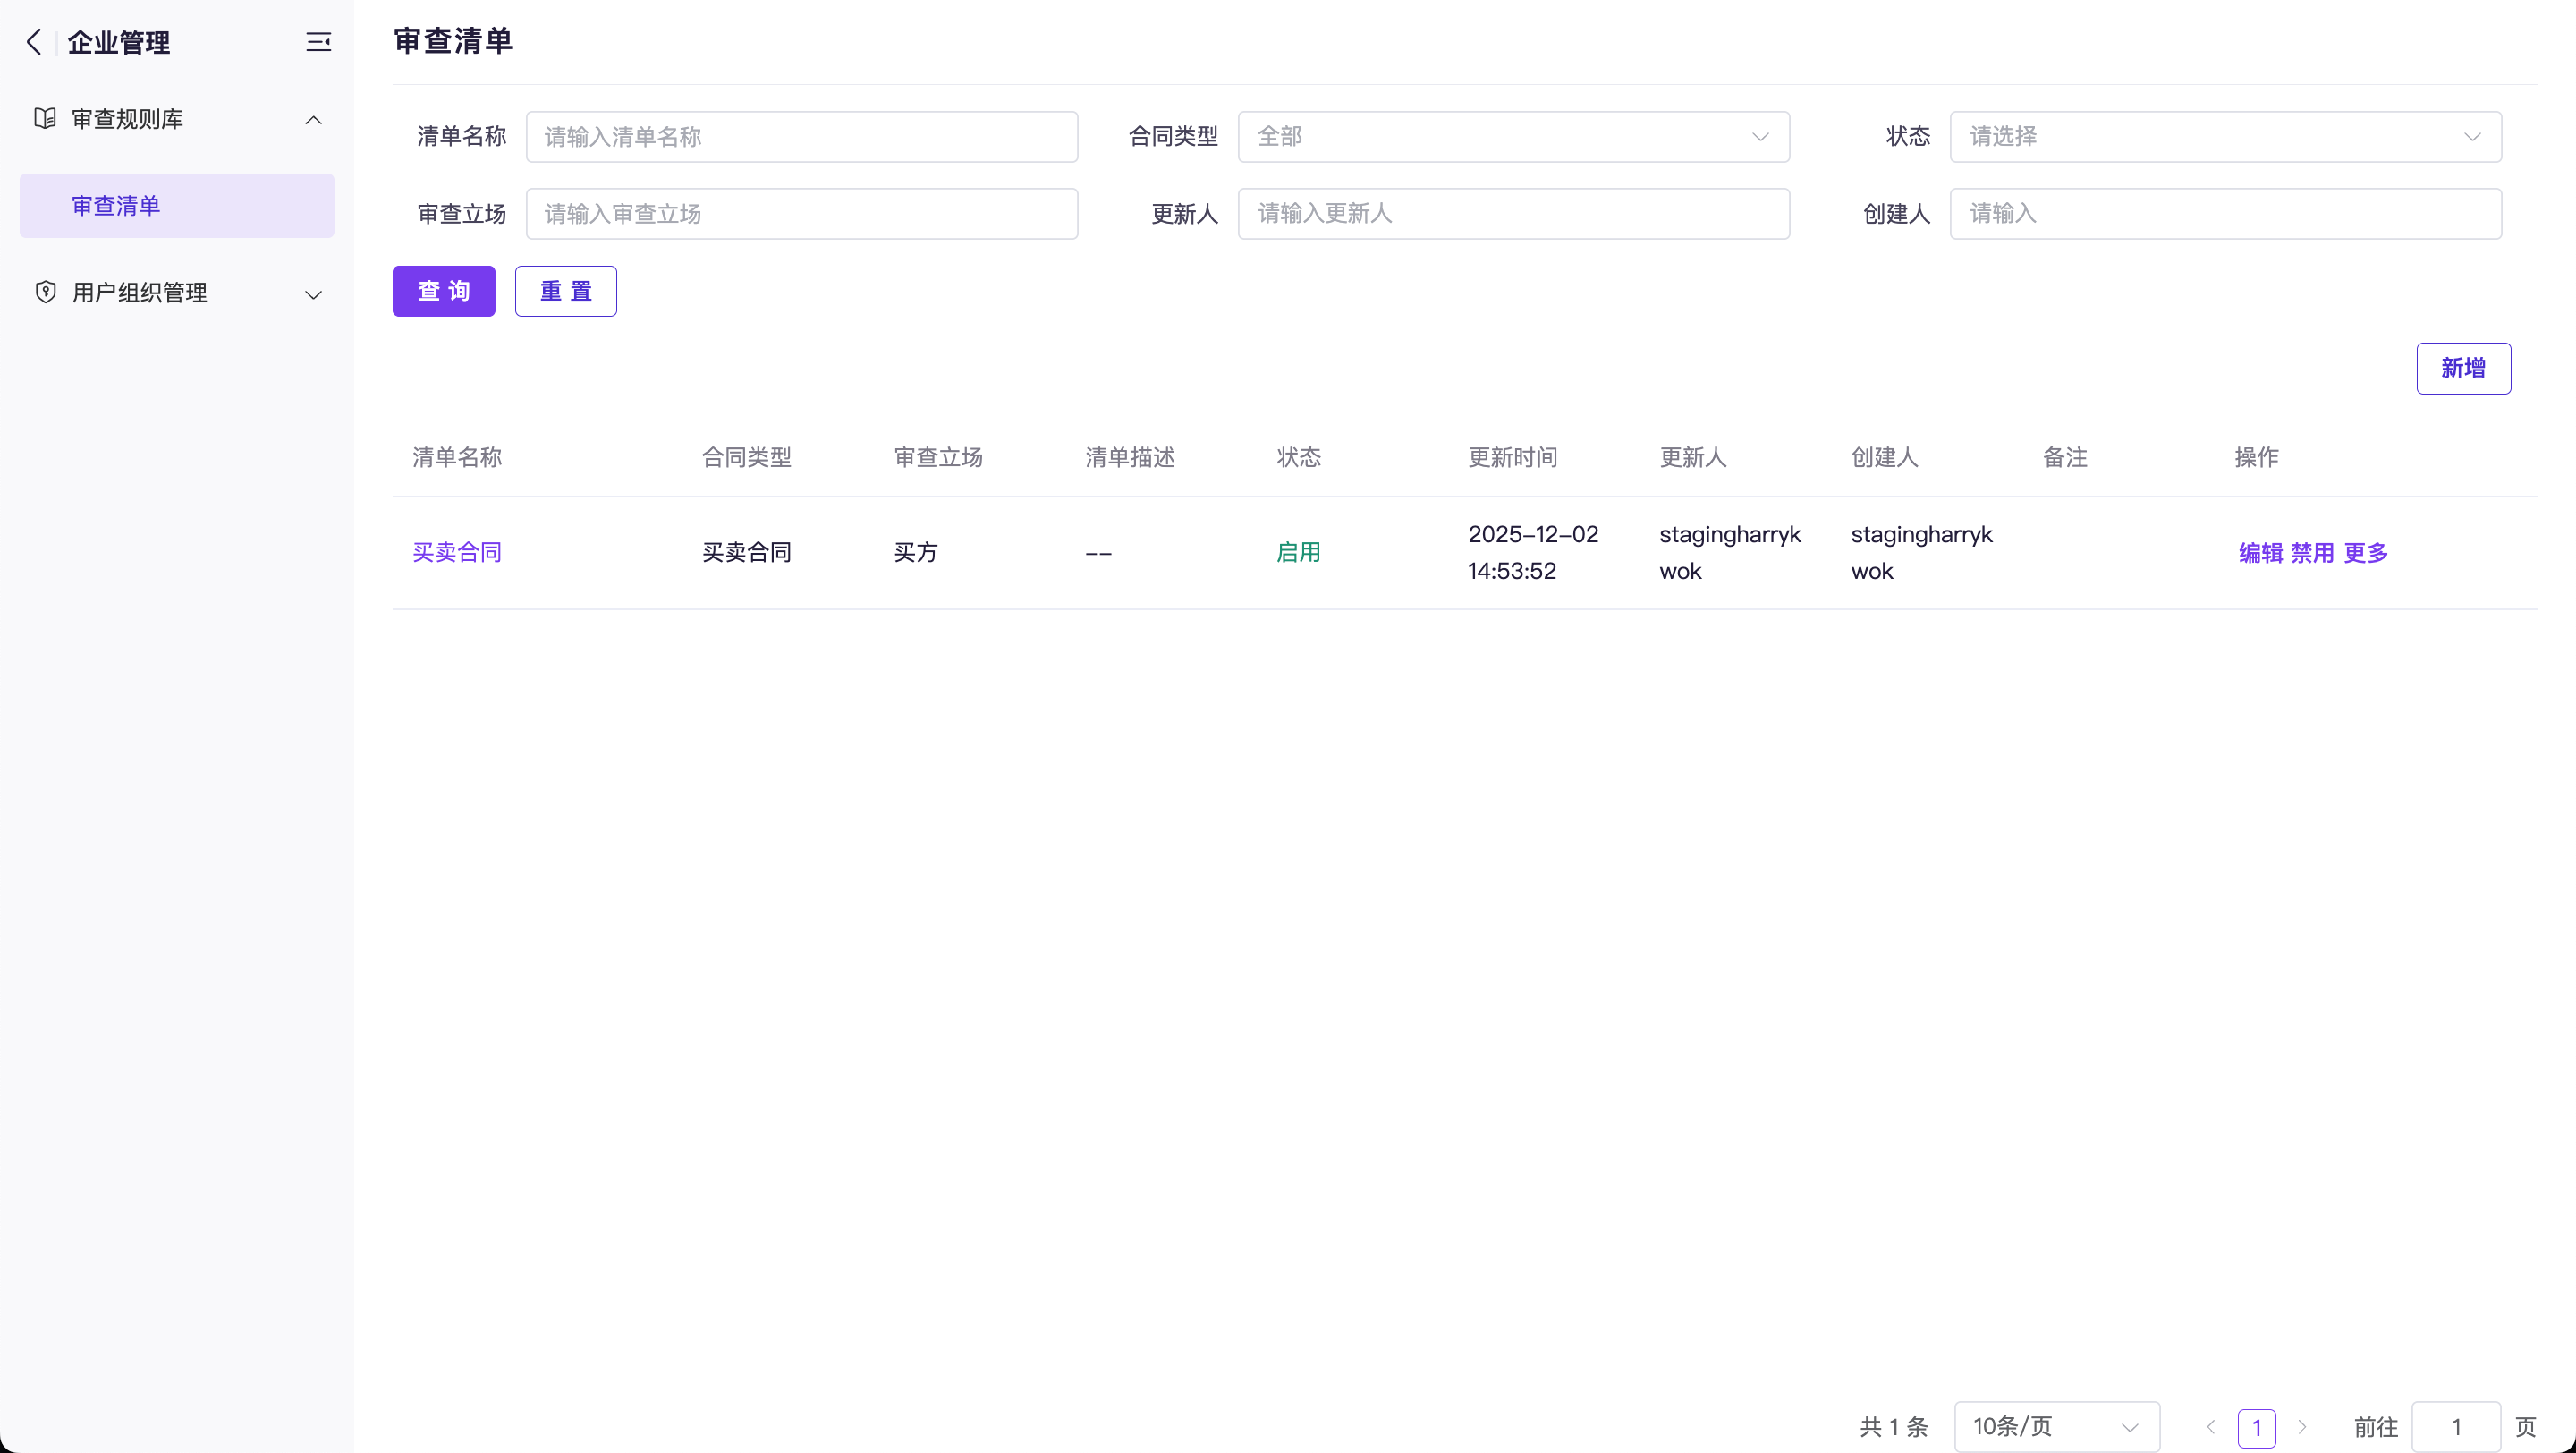Open the 10条/页 page size dropdown
The height and width of the screenshot is (1453, 2576).
(2056, 1427)
